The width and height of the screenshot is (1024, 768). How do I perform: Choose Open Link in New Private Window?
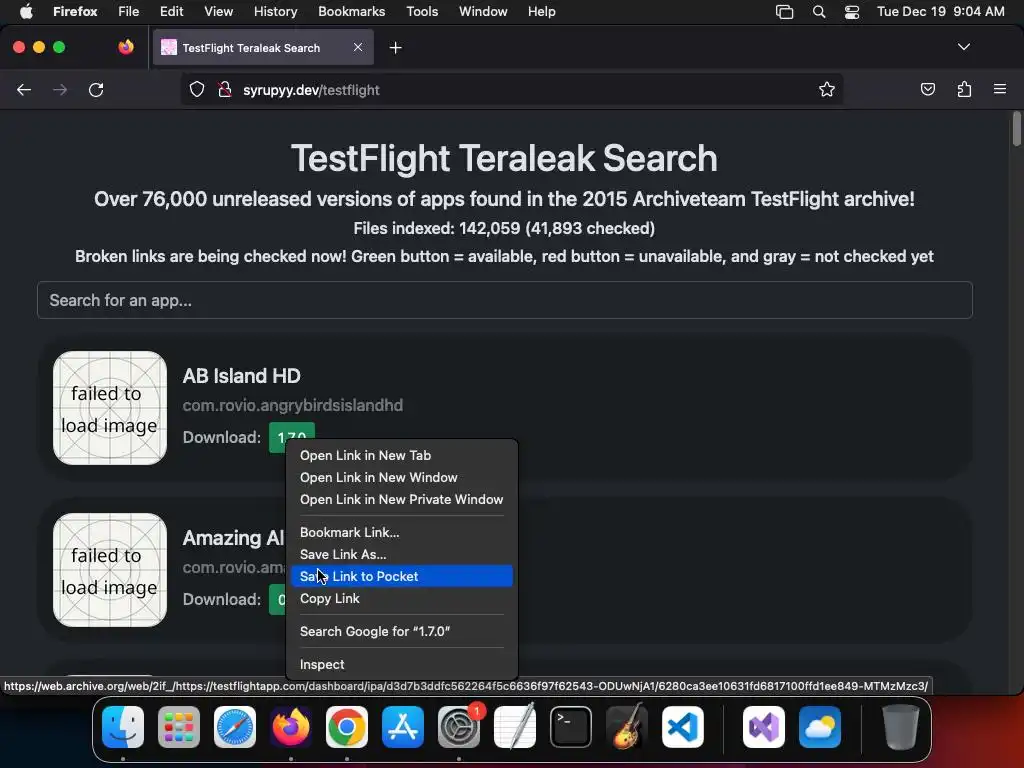401,499
